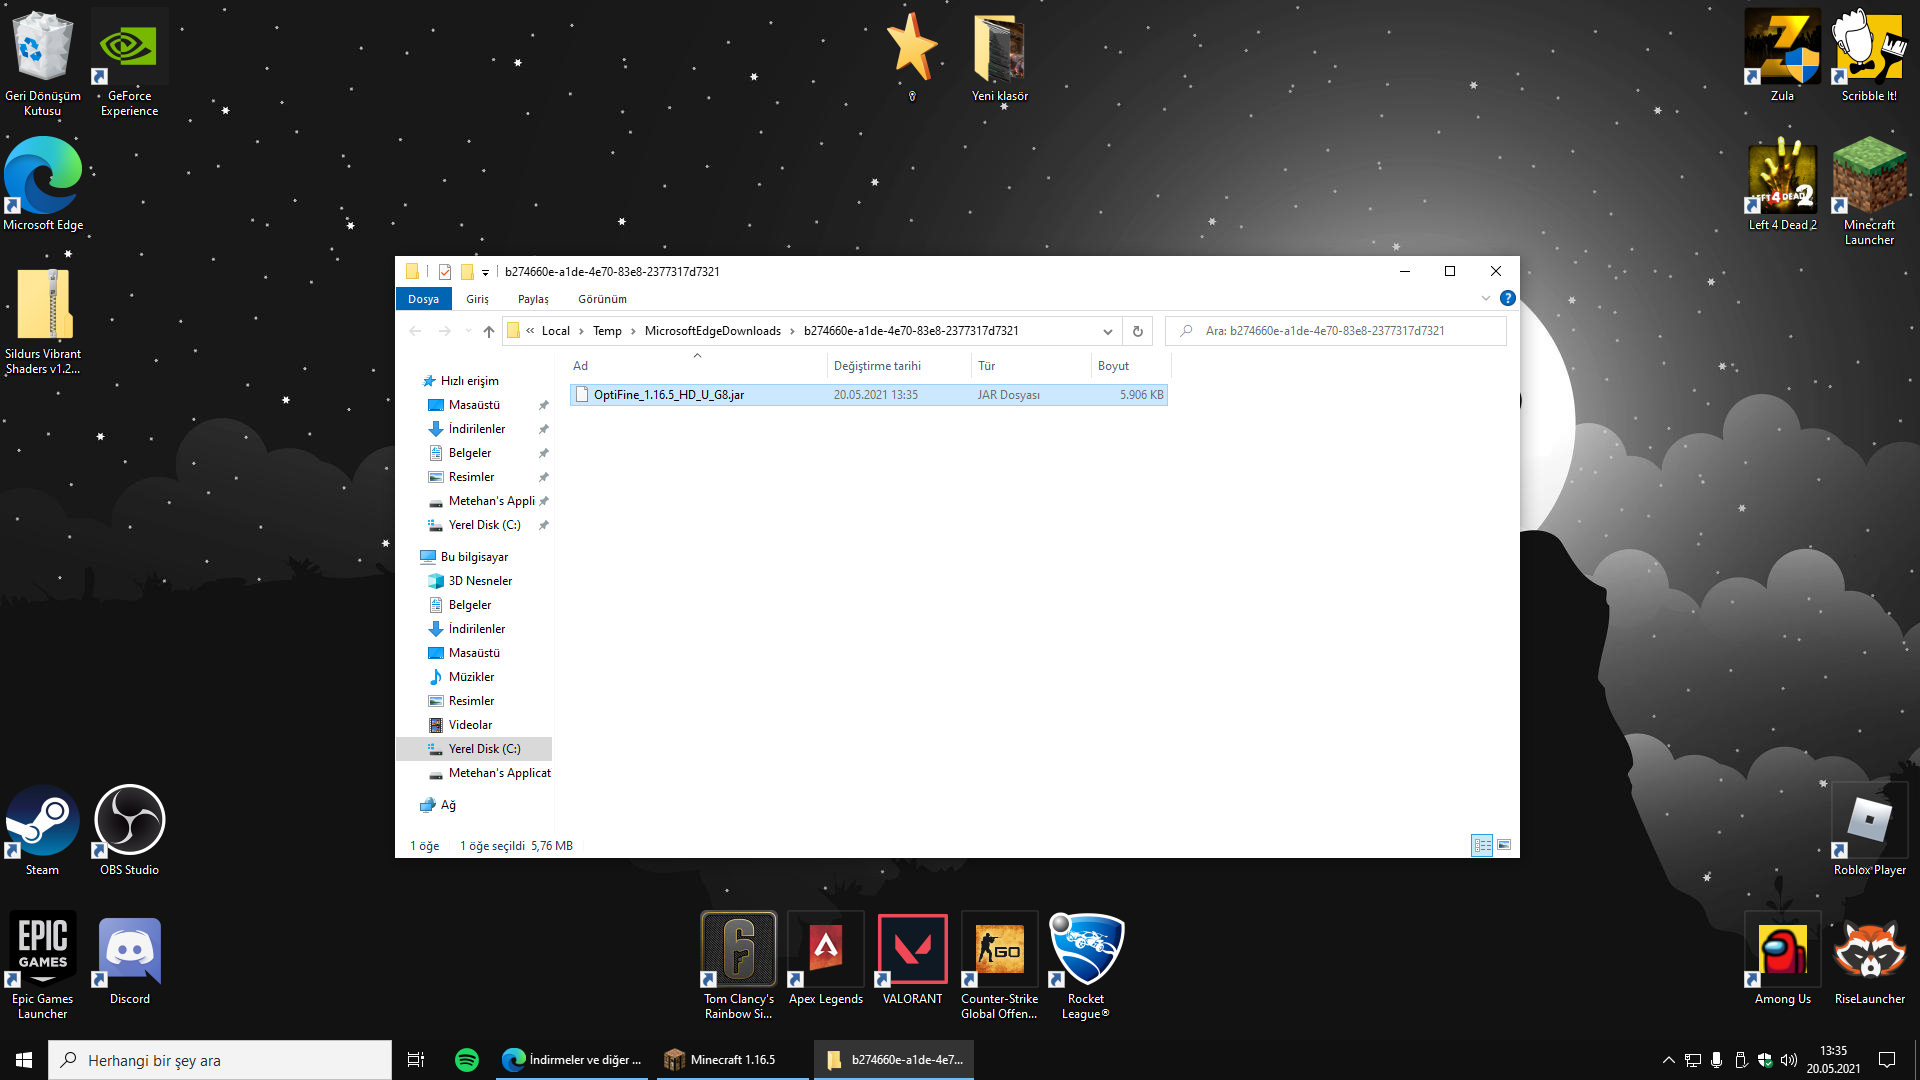Expand the ribbon with chevron
1920x1080 pixels.
(1485, 298)
